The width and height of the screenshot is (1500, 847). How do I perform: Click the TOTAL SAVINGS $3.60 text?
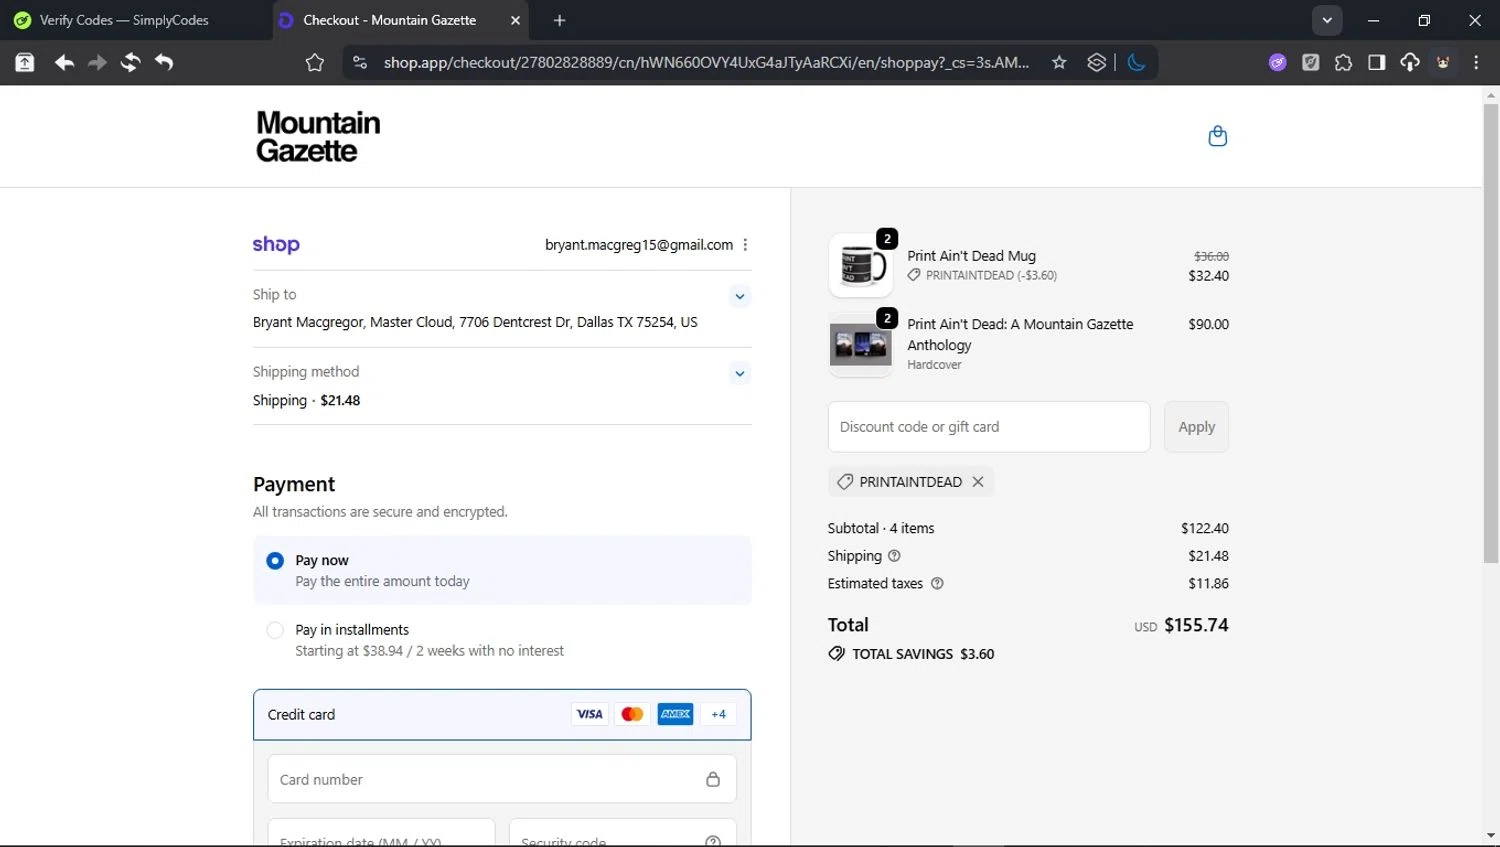coord(923,654)
